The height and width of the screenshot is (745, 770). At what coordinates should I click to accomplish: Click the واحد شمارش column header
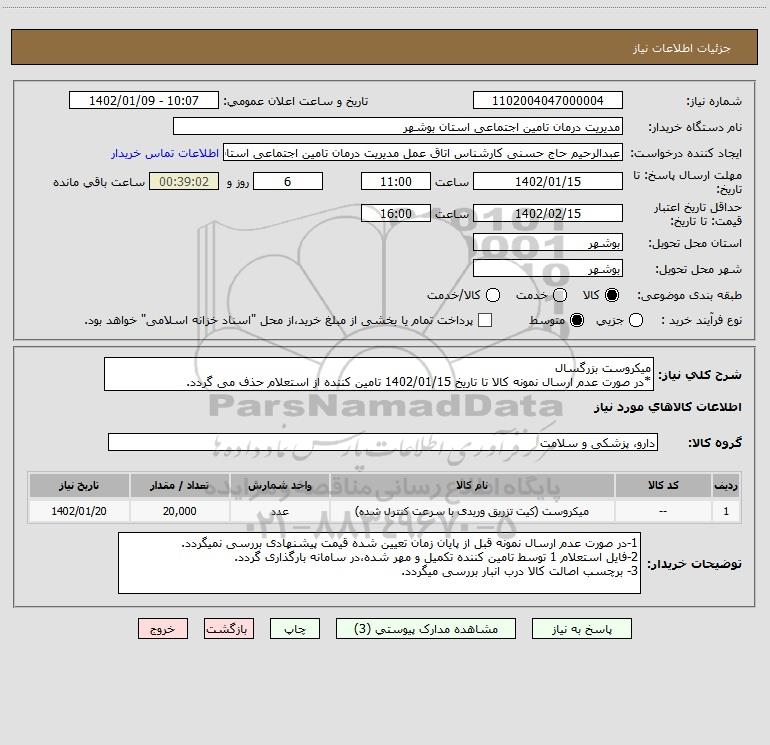tap(279, 485)
